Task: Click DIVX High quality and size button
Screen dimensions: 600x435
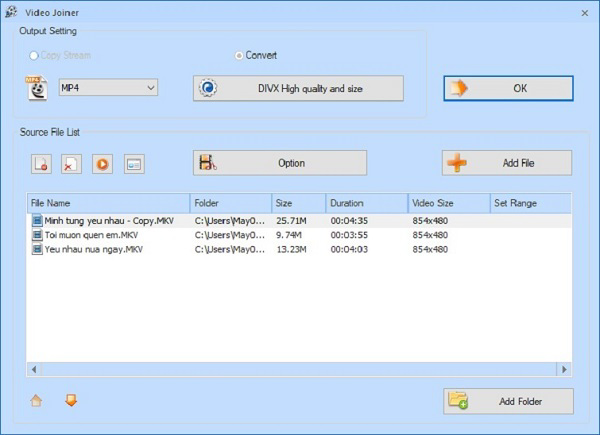Action: [298, 88]
